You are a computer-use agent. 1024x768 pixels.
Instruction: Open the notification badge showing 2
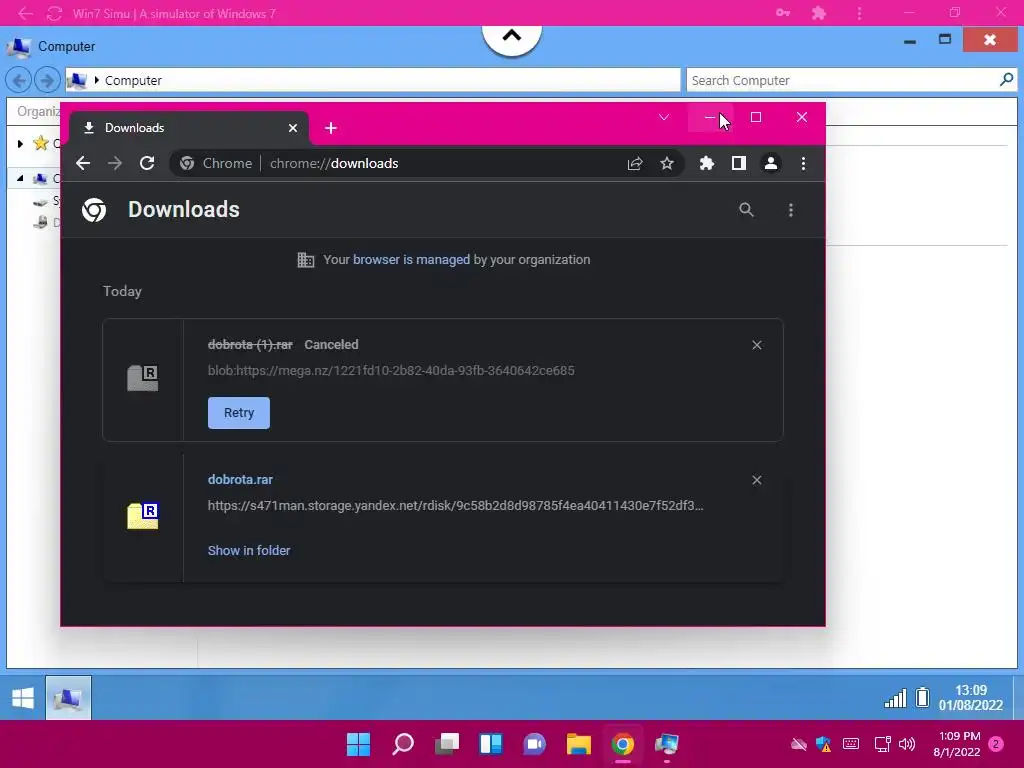[x=996, y=744]
